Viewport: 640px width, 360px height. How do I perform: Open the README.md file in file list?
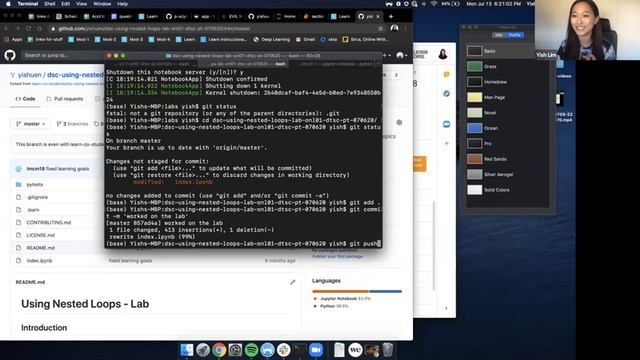pyautogui.click(x=40, y=248)
